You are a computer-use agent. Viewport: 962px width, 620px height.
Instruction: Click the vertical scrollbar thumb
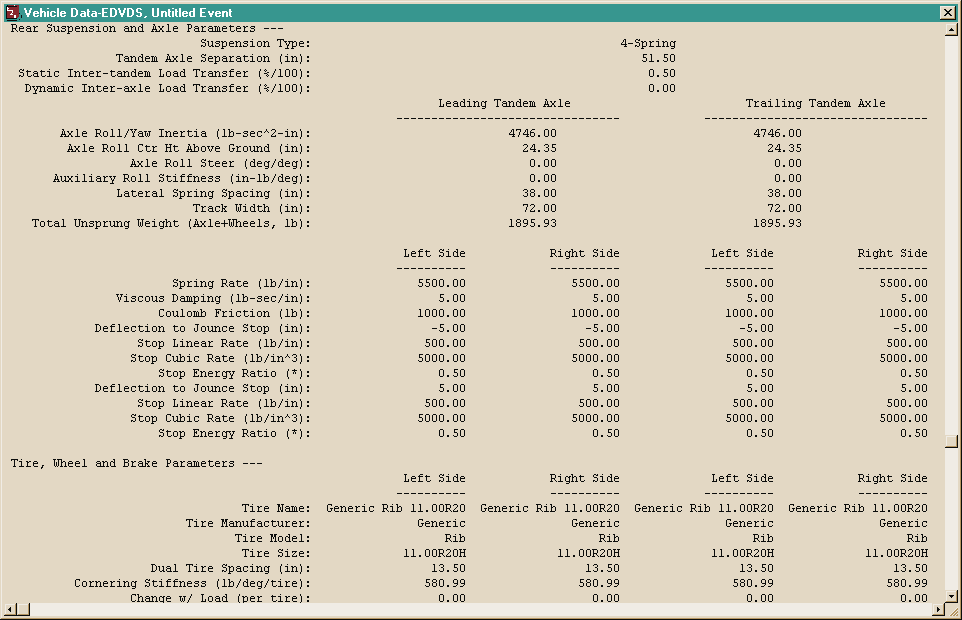(951, 442)
